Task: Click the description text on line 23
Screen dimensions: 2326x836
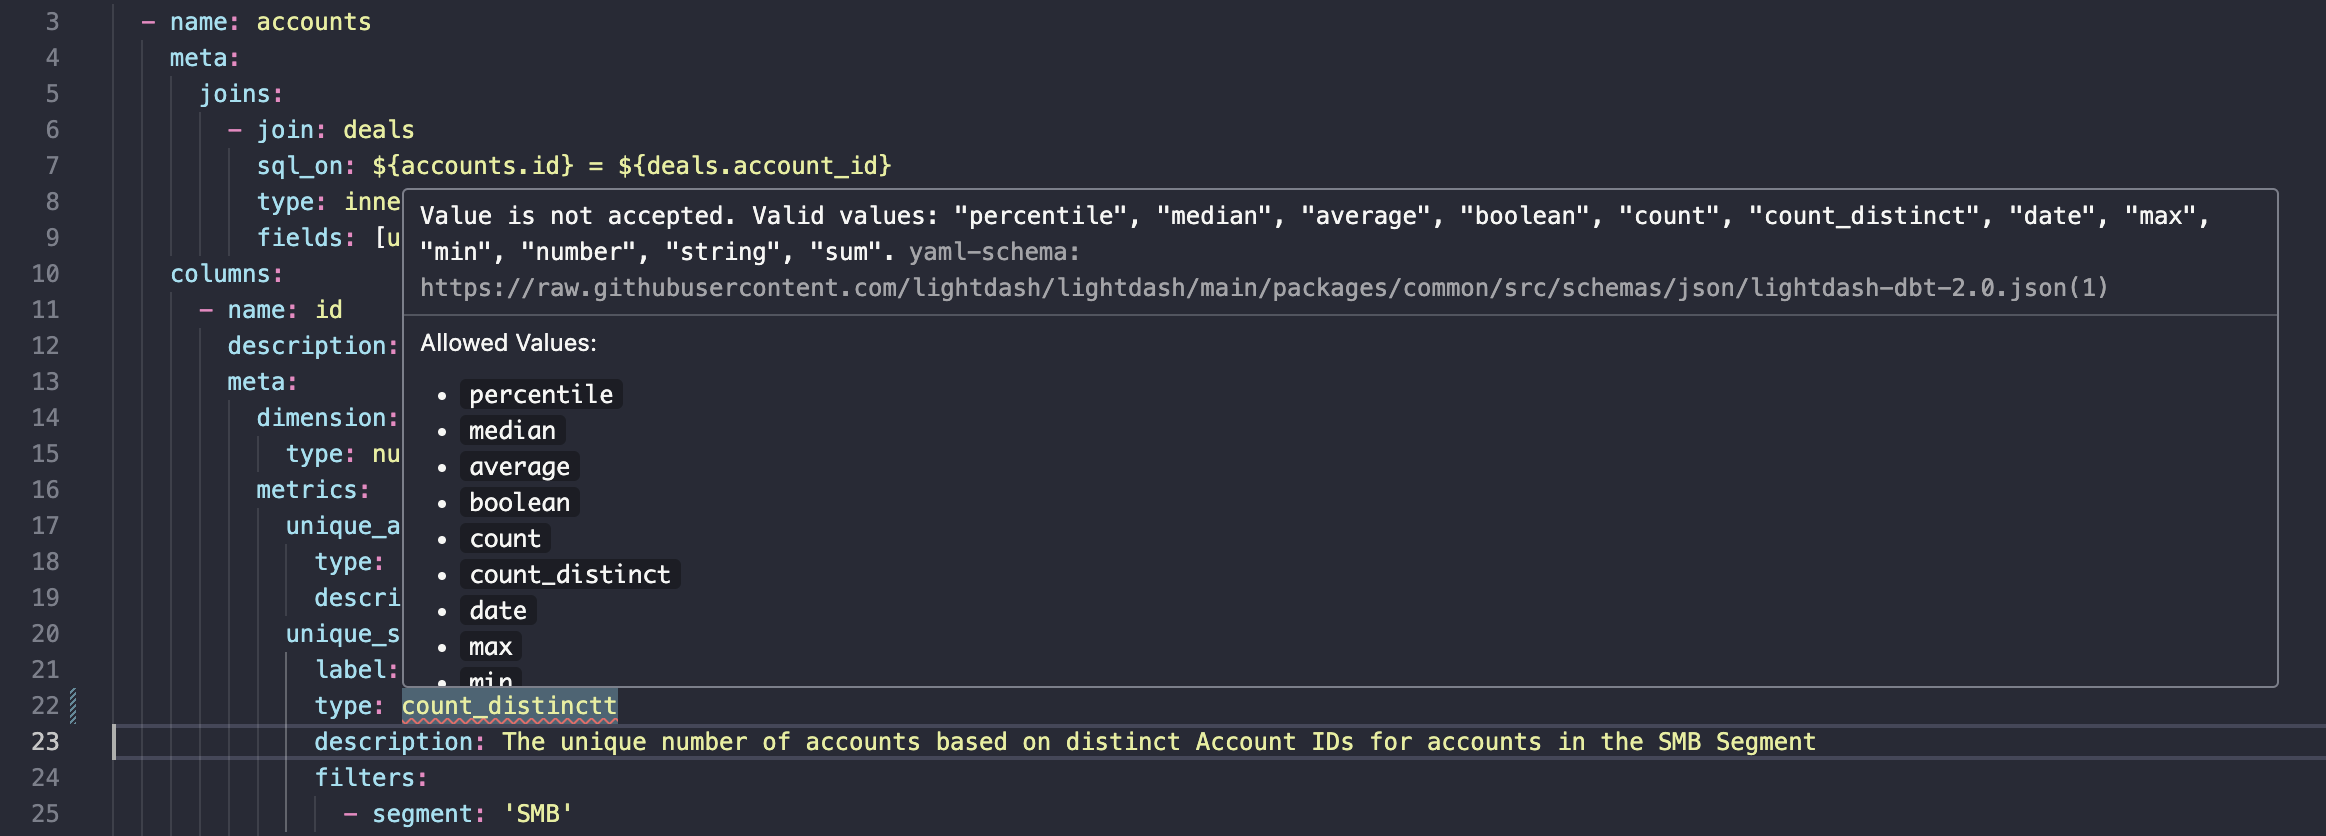Action: 1158,742
